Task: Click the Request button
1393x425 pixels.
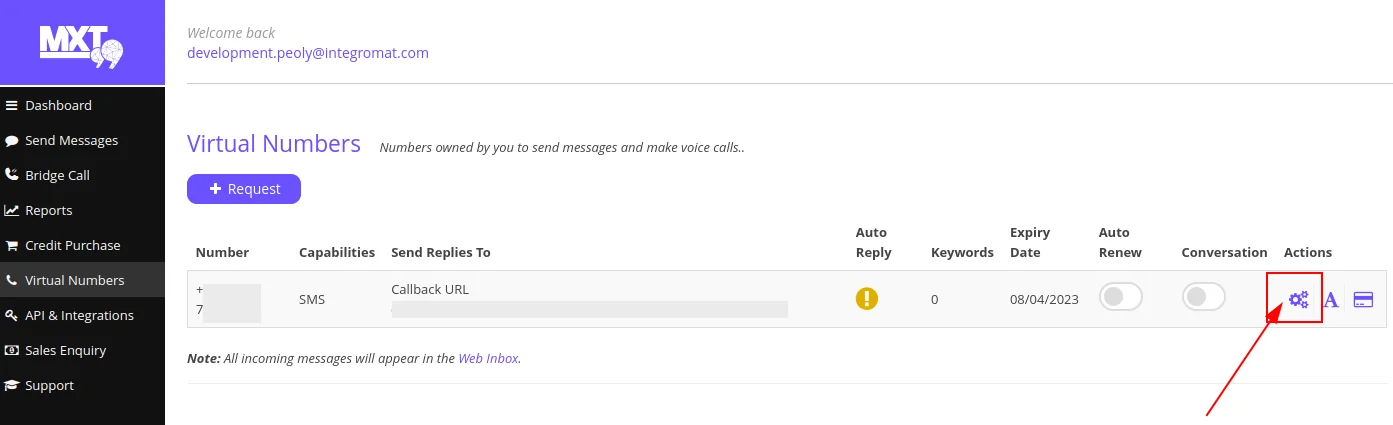Action: click(244, 189)
